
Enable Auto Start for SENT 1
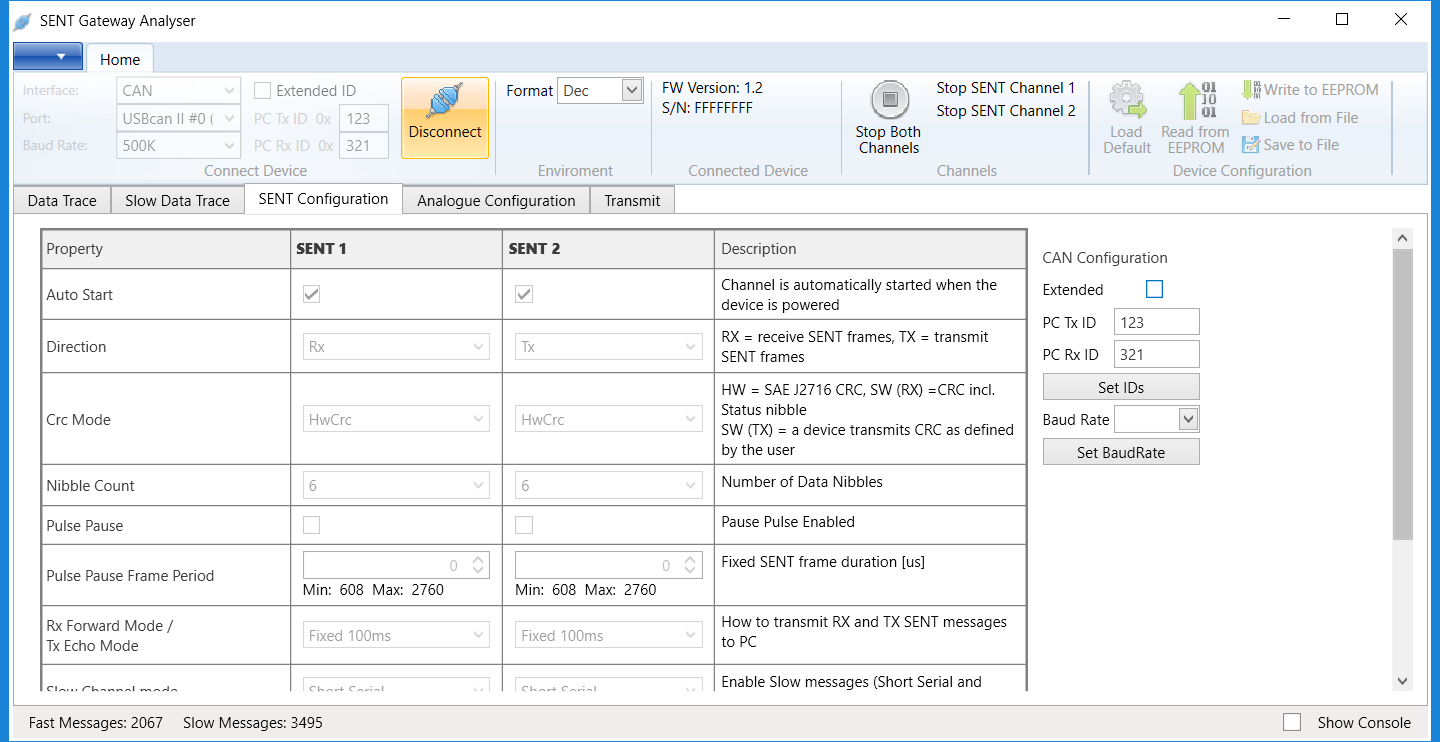tap(311, 293)
